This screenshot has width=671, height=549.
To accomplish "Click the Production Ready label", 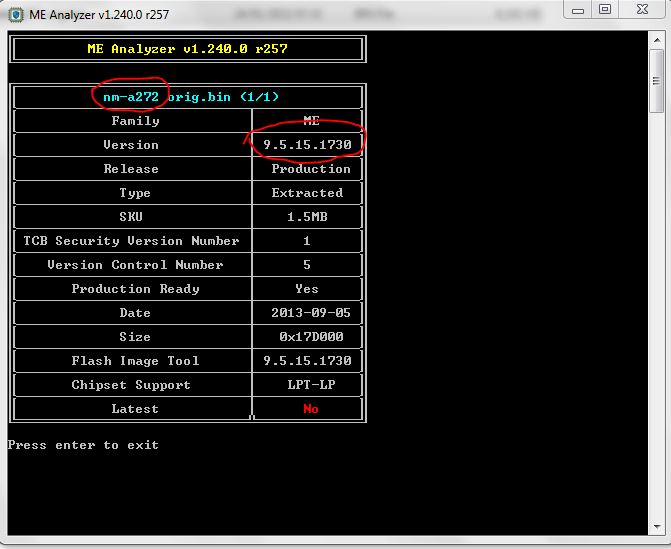I will coord(135,289).
